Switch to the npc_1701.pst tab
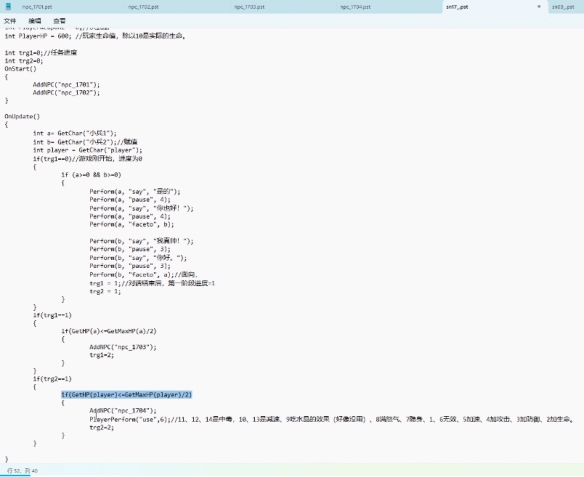The image size is (584, 477). tap(37, 7)
